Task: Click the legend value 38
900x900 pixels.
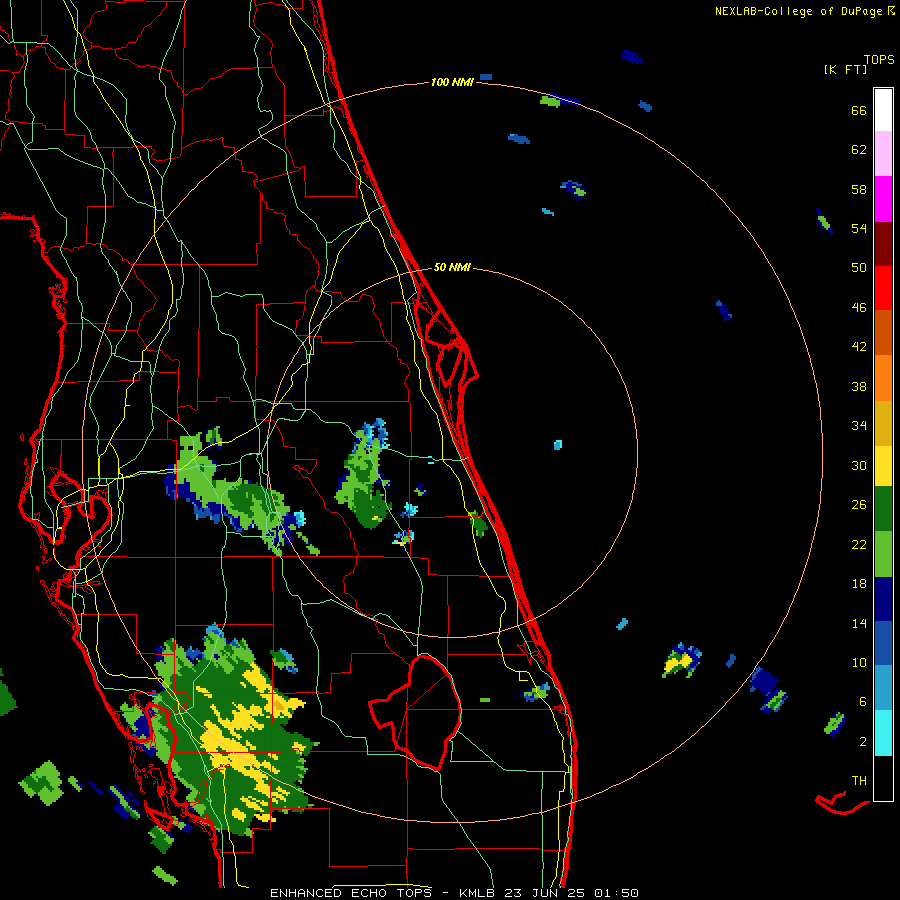Action: coord(859,386)
